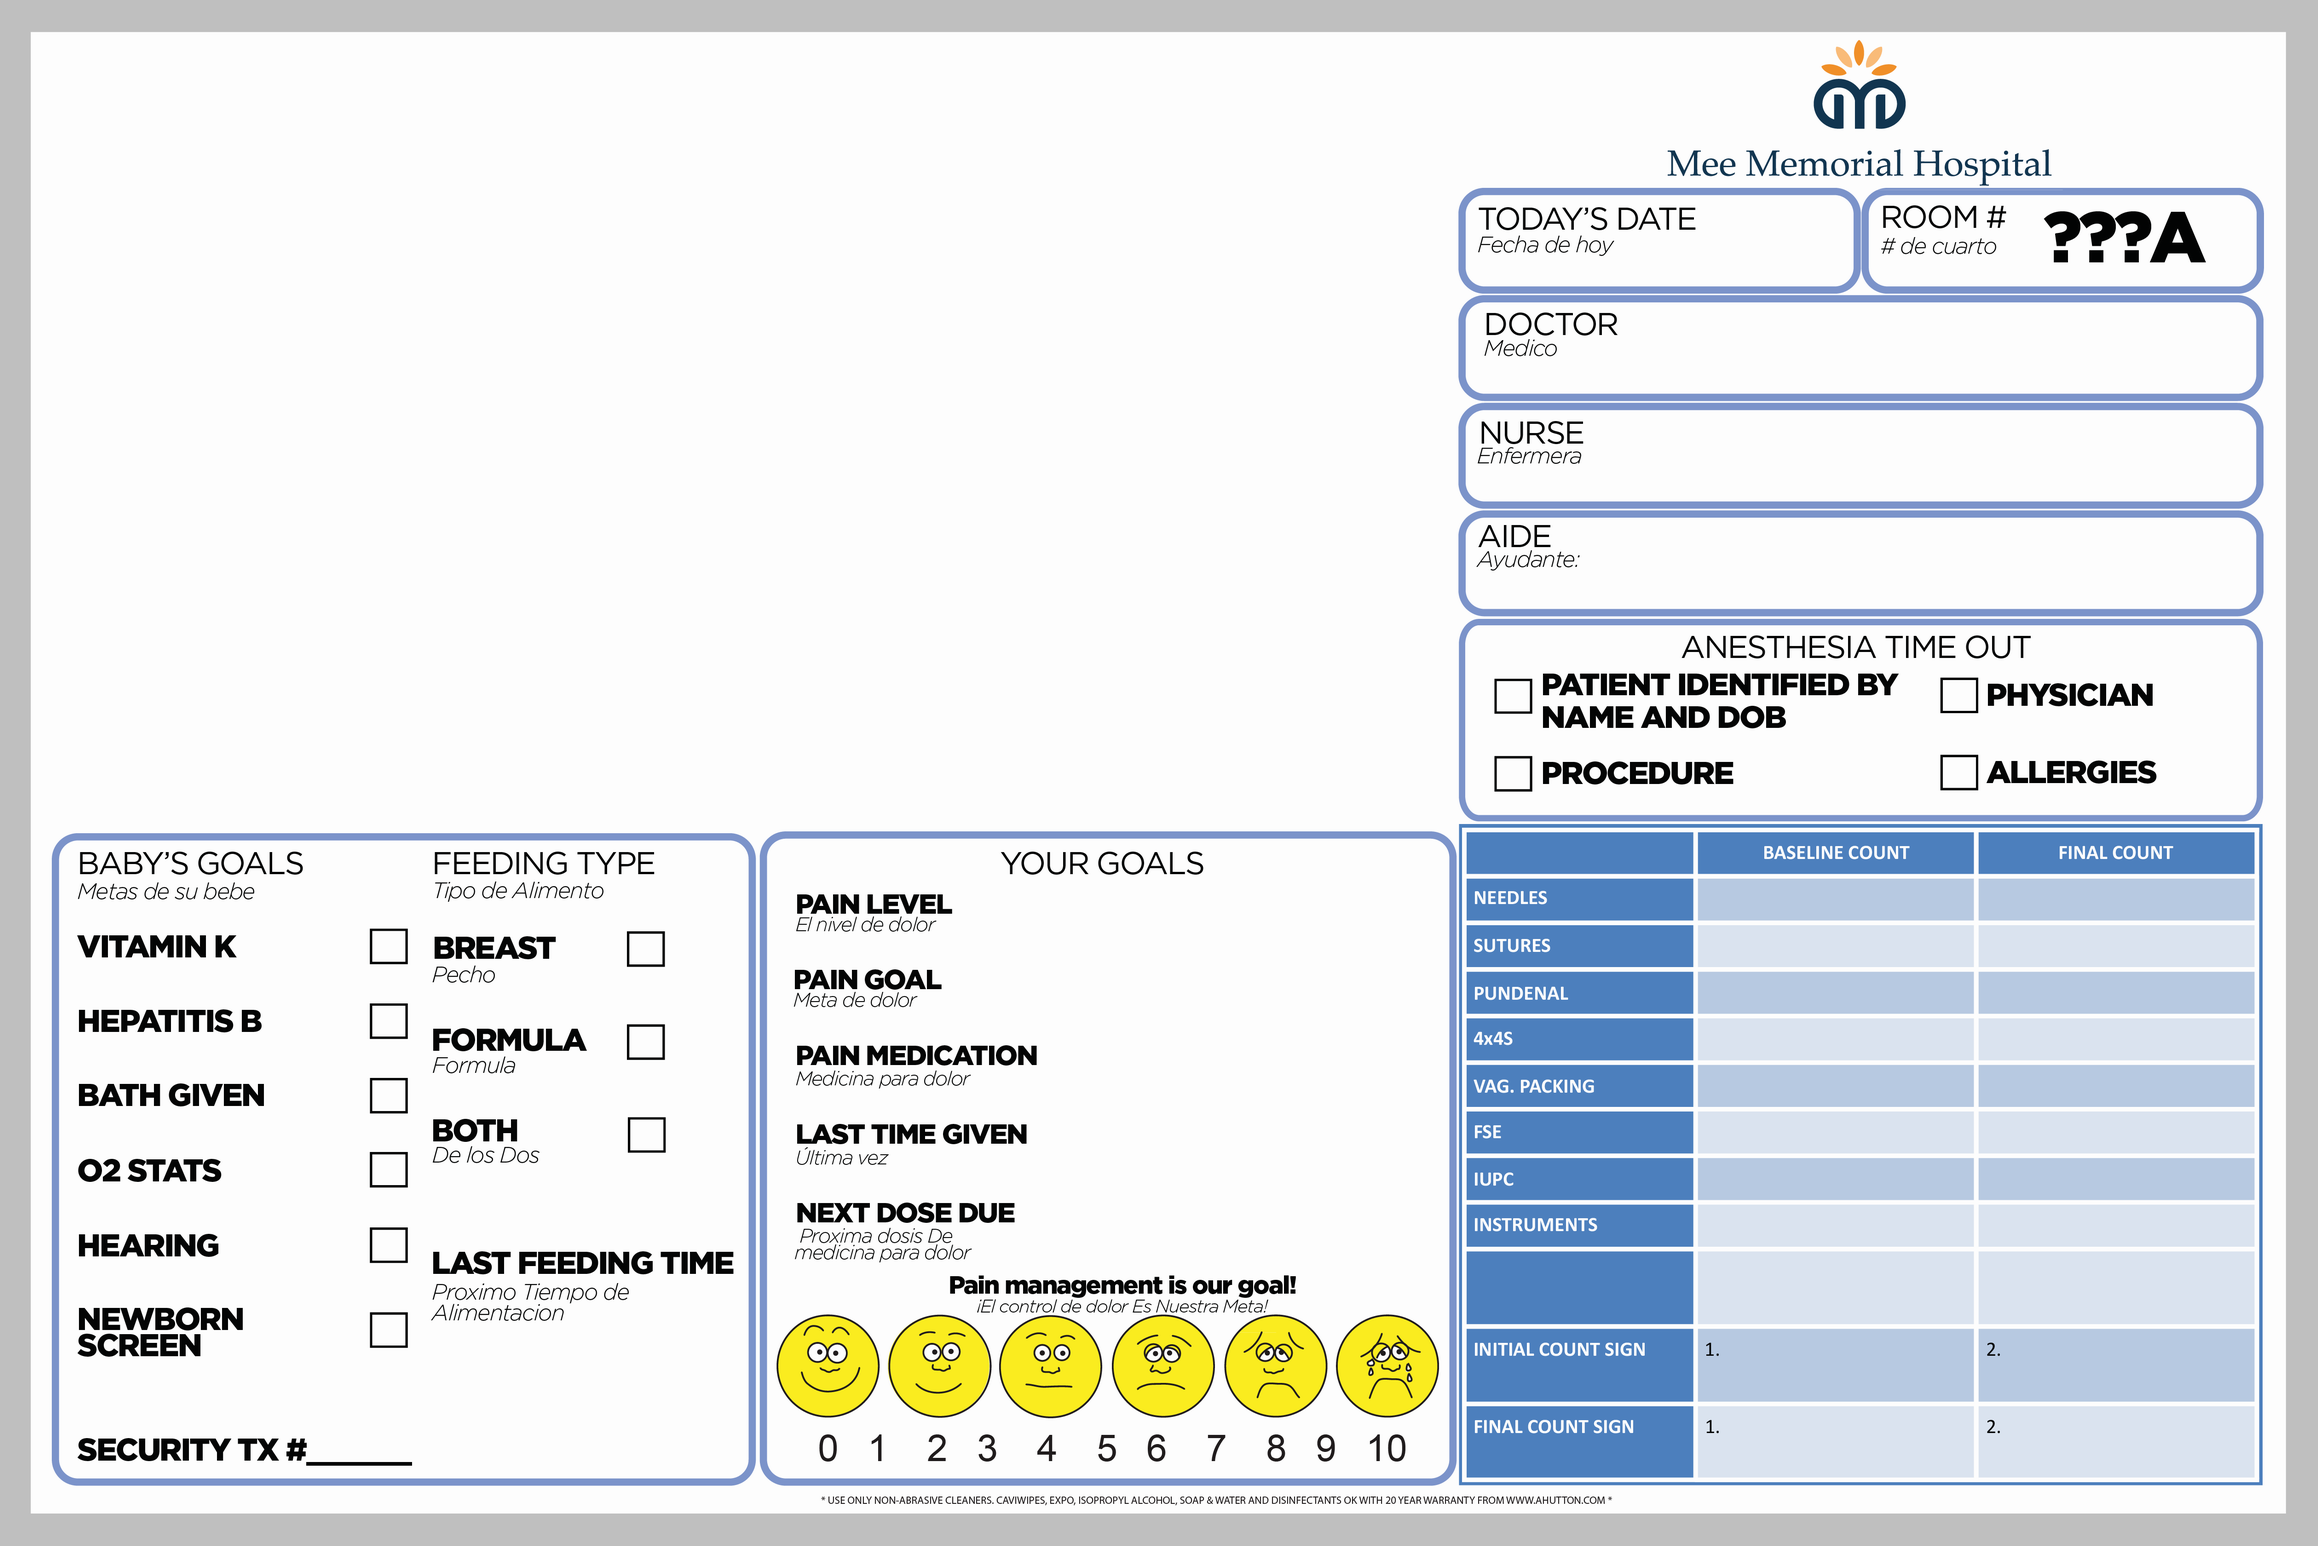The height and width of the screenshot is (1546, 2318).
Task: Check Patient Identified by Name and DOB
Action: coord(1512,696)
